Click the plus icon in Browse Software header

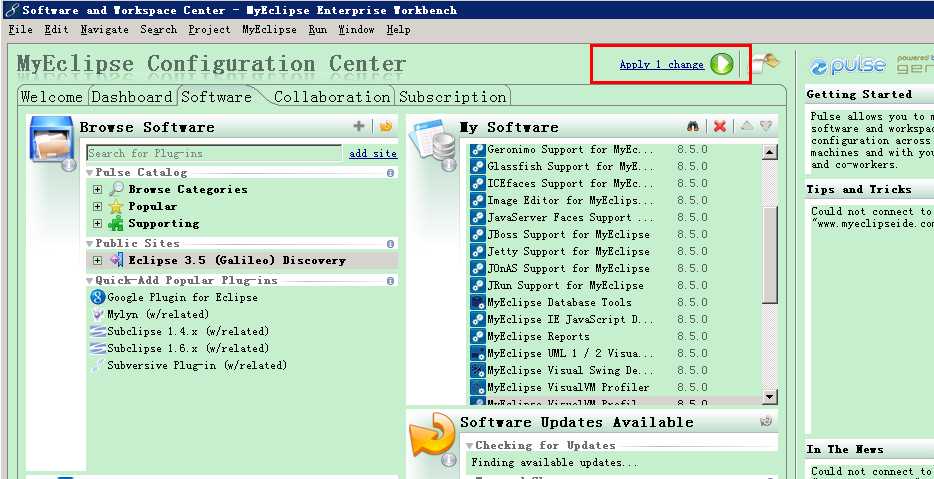pyautogui.click(x=359, y=126)
